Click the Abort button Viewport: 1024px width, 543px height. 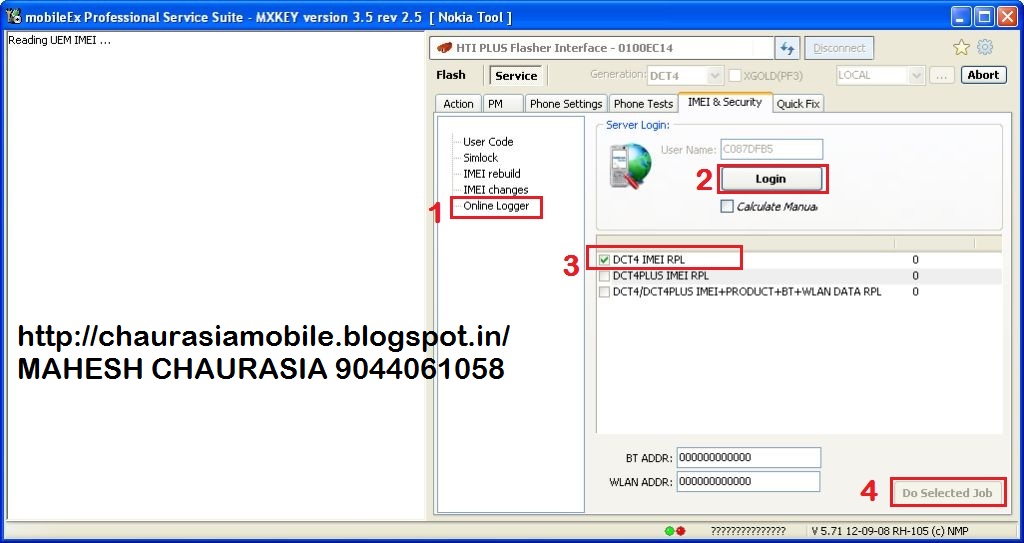983,74
